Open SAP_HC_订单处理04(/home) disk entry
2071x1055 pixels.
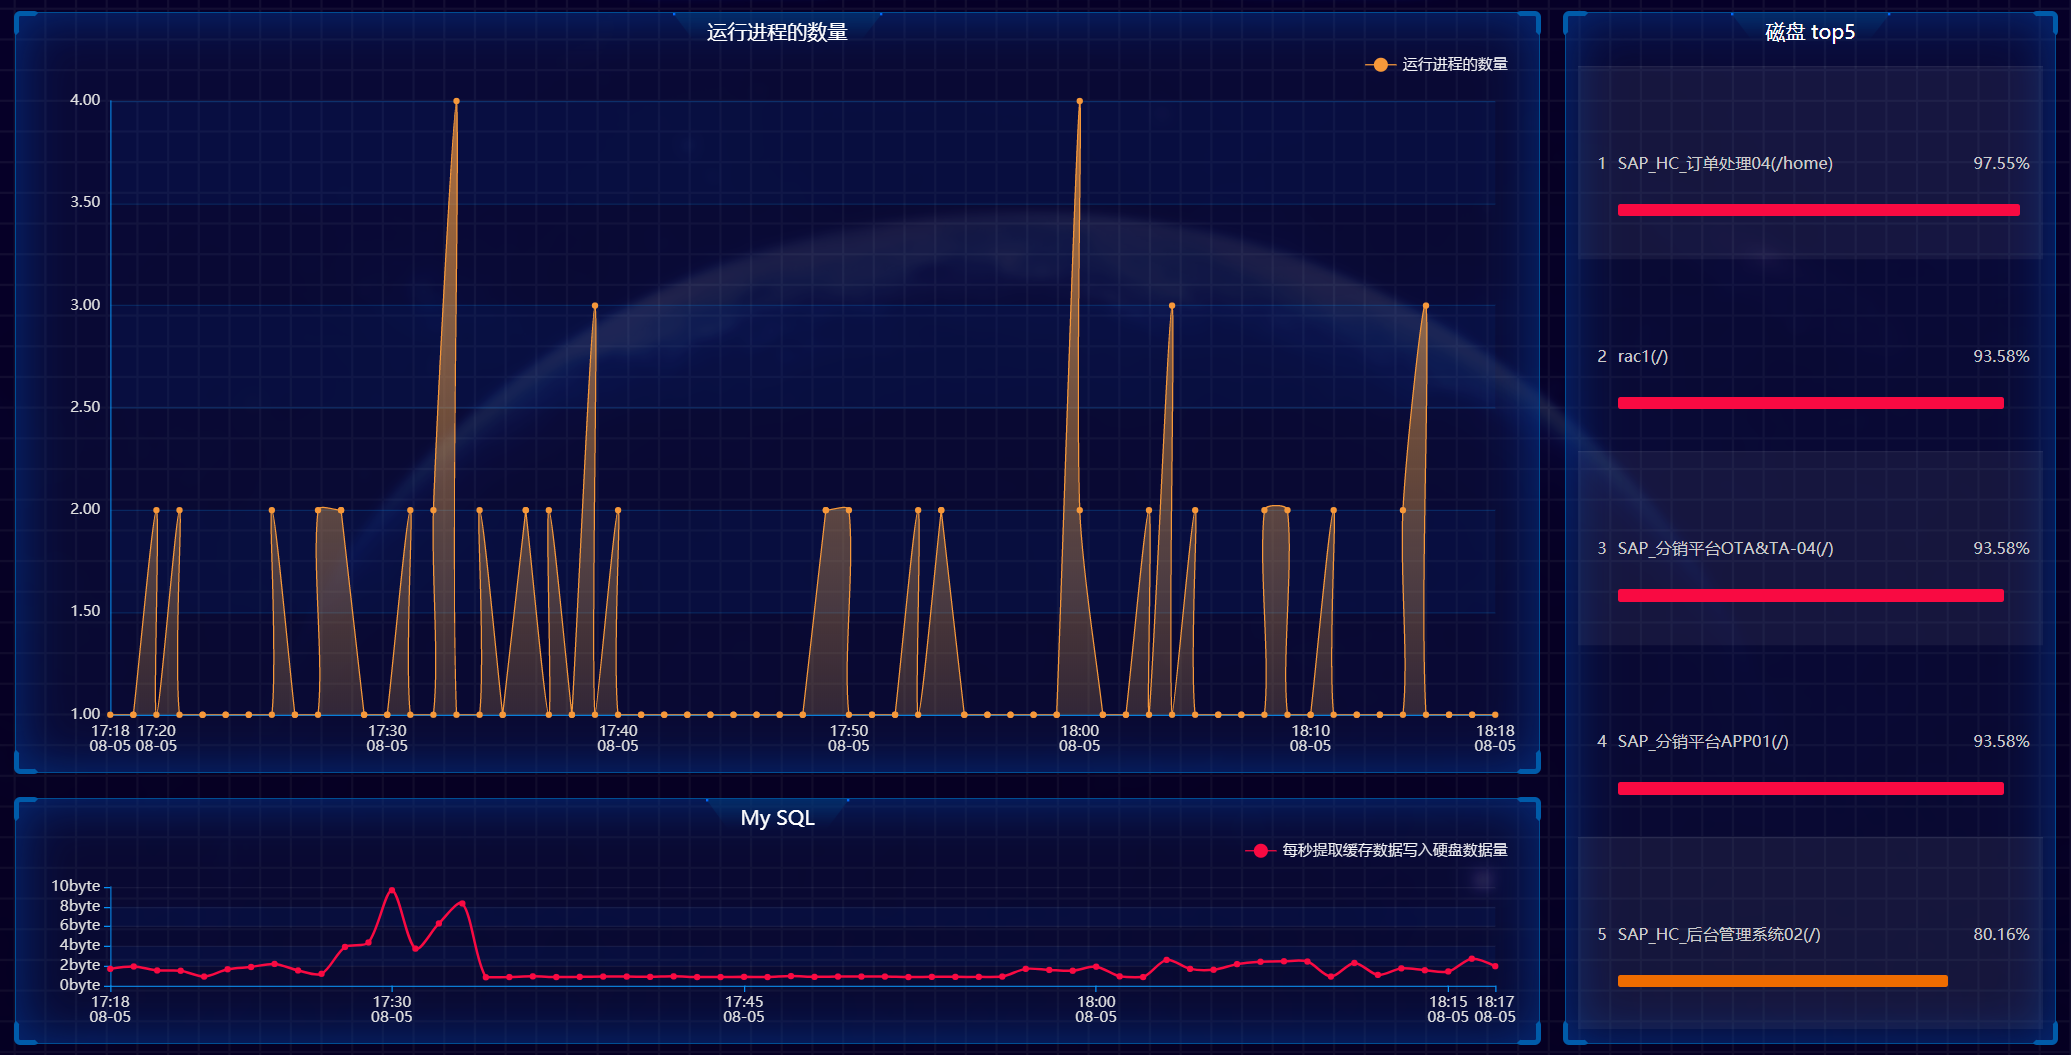point(1724,163)
